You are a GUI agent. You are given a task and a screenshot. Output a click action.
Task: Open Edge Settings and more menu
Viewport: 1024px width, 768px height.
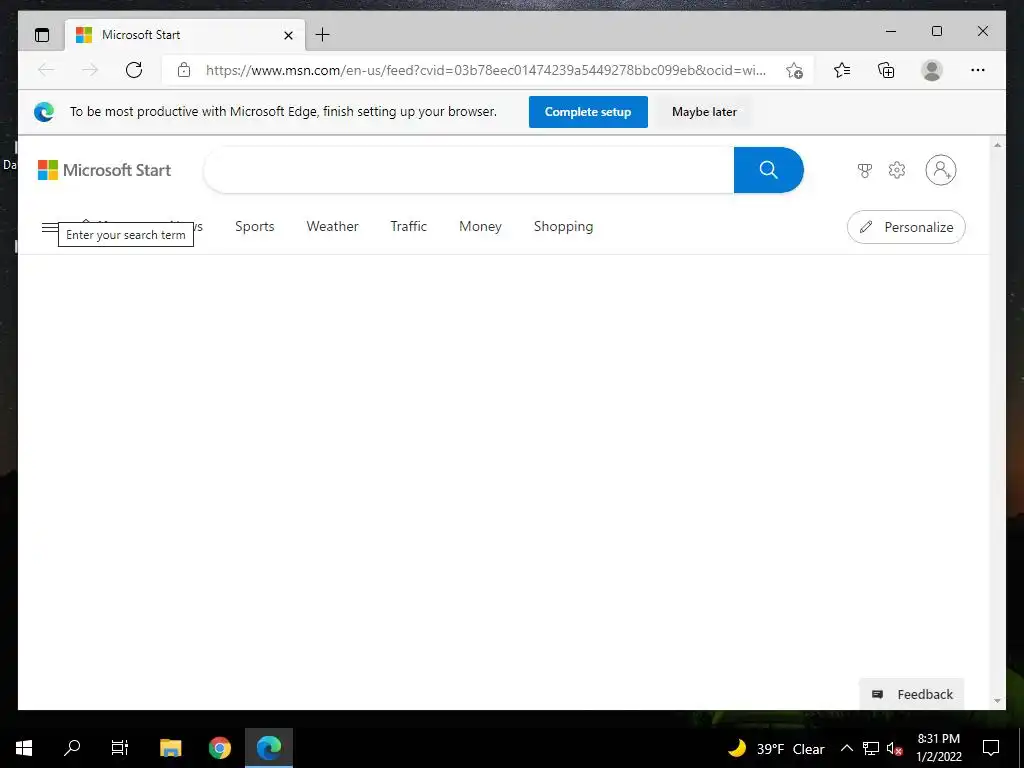point(978,70)
